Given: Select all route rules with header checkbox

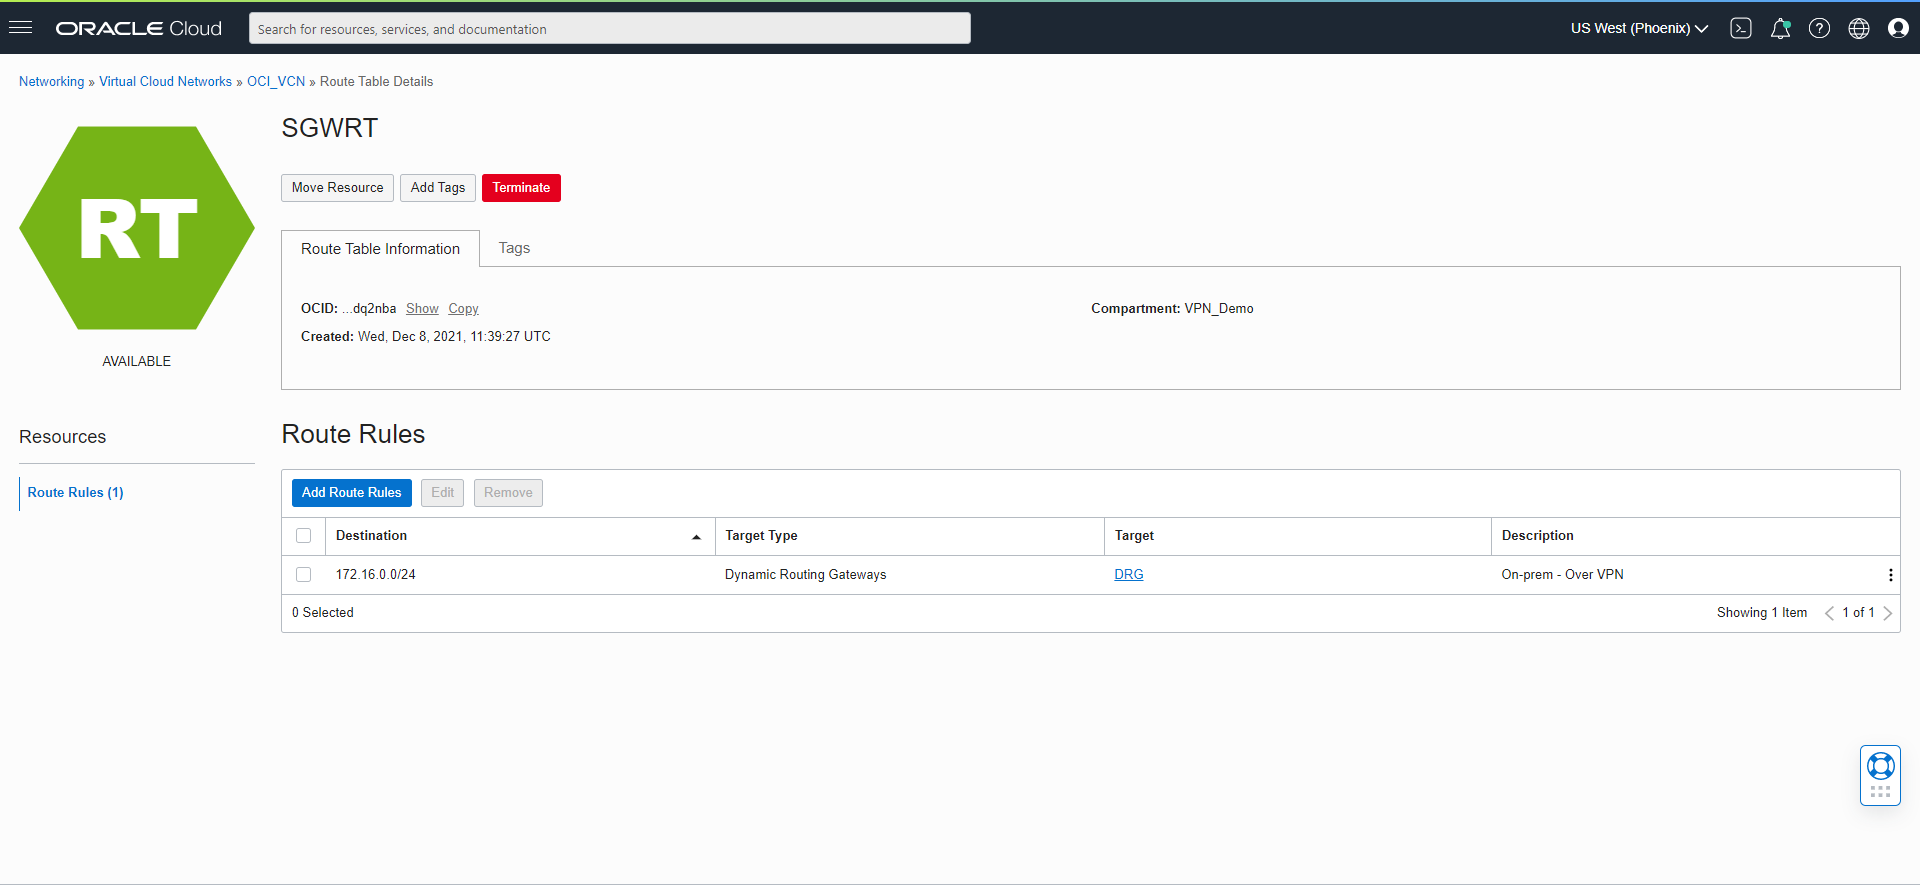Looking at the screenshot, I should [304, 536].
